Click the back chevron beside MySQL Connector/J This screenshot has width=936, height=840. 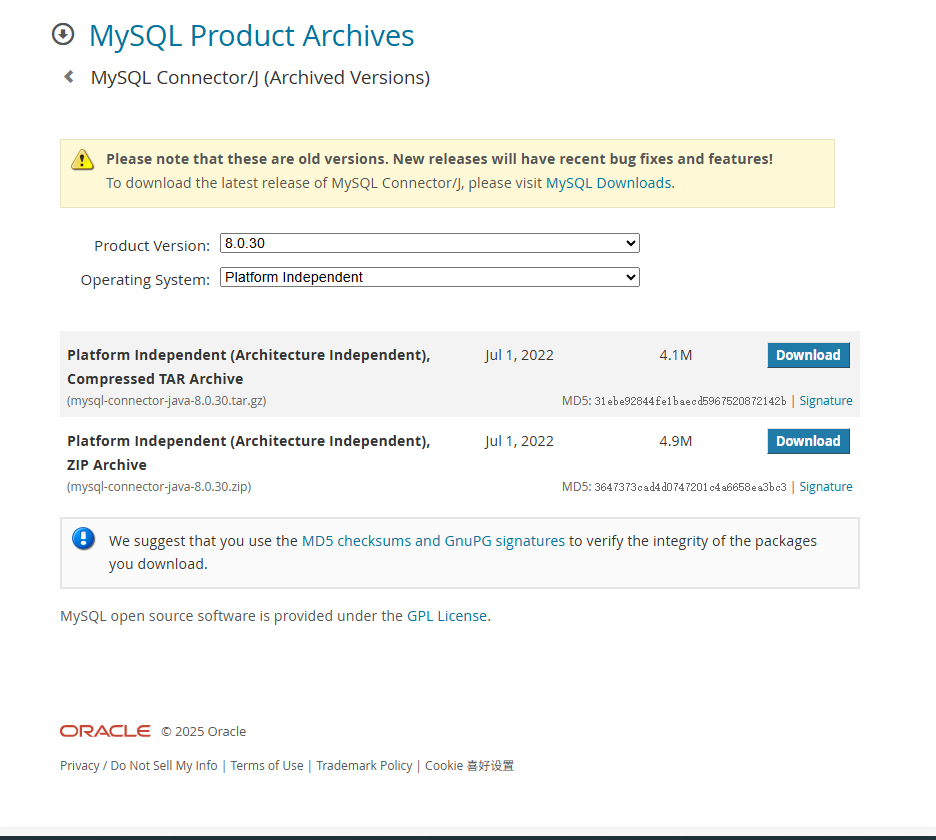coord(69,77)
